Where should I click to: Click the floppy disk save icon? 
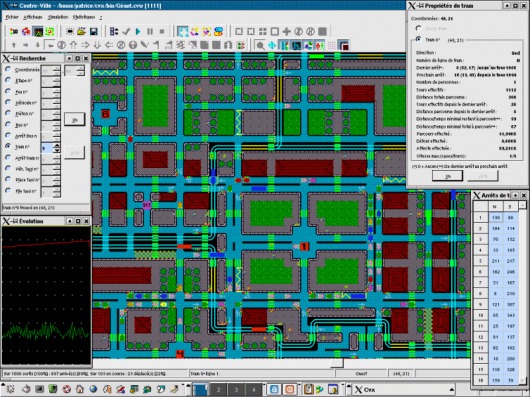point(94,31)
